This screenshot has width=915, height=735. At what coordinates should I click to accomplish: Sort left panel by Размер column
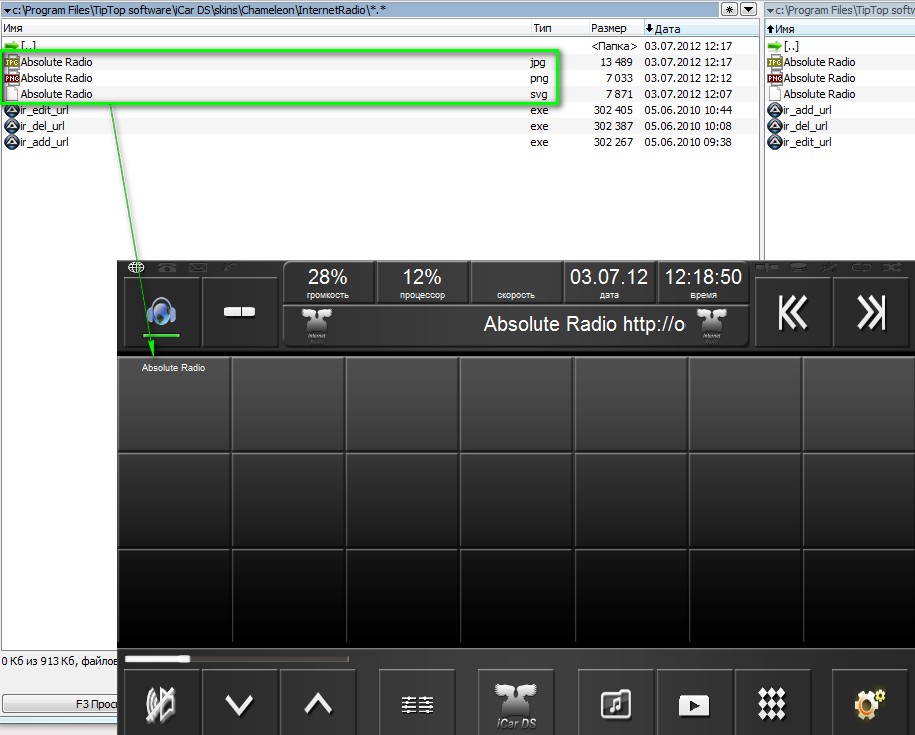[x=615, y=28]
